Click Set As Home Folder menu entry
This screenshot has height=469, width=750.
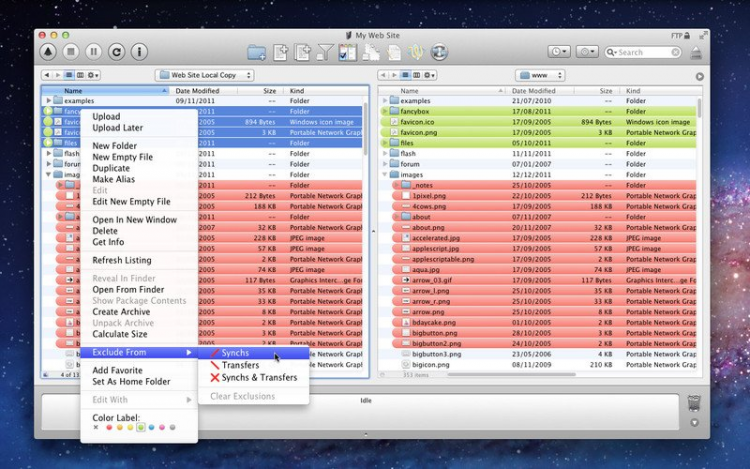[131, 382]
